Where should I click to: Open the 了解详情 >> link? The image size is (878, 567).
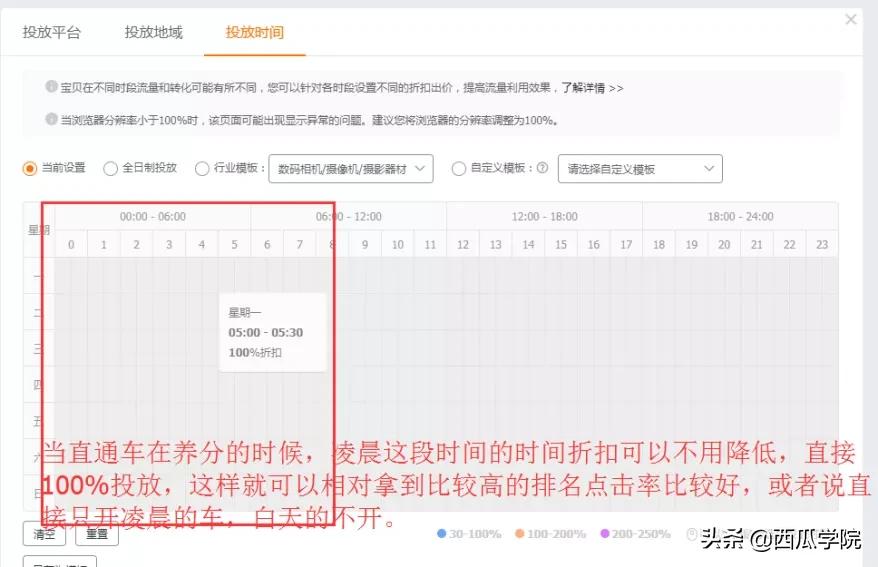592,88
